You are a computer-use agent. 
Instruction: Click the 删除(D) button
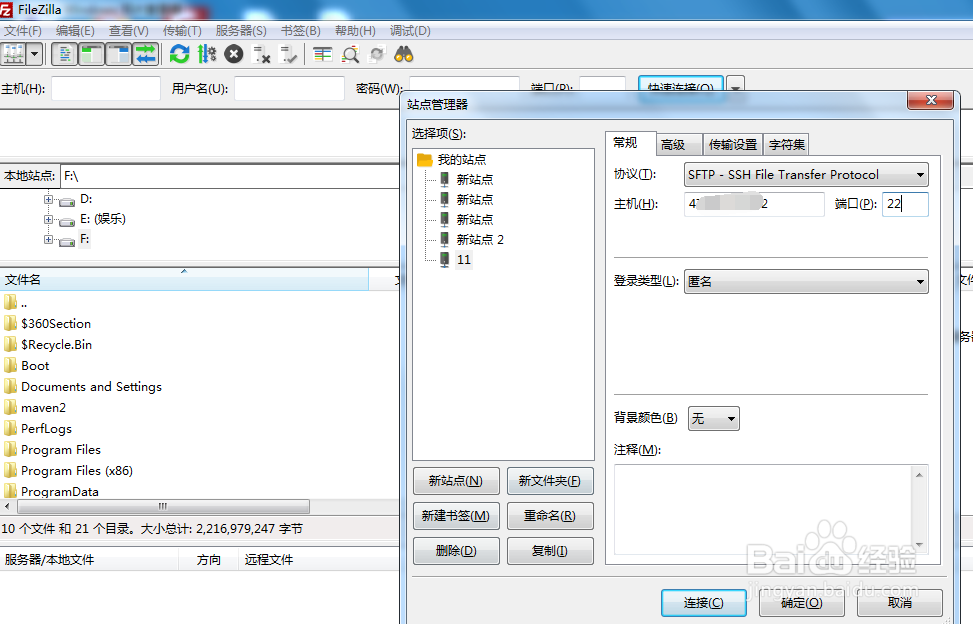pos(456,551)
